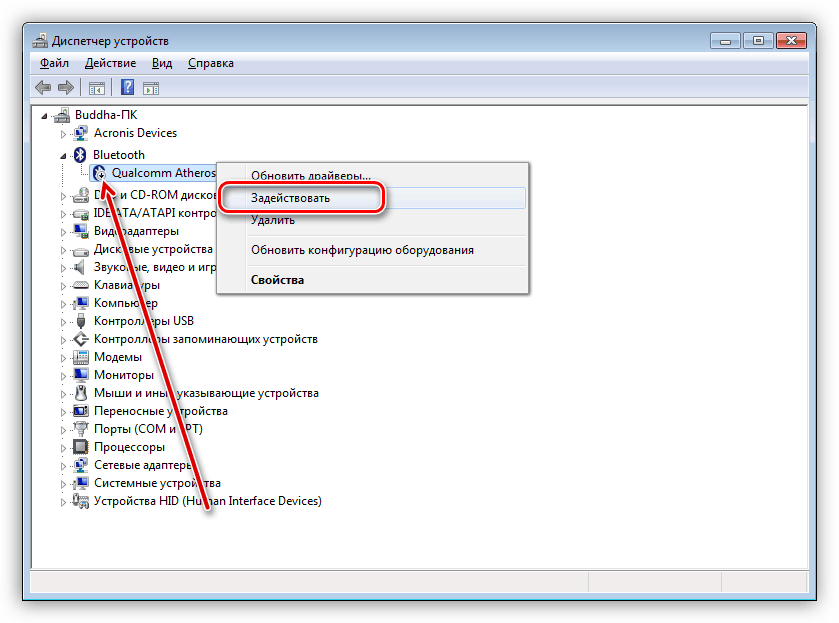Image resolution: width=839 pixels, height=623 pixels.
Task: Click the mouse devices icon
Action: coord(81,393)
